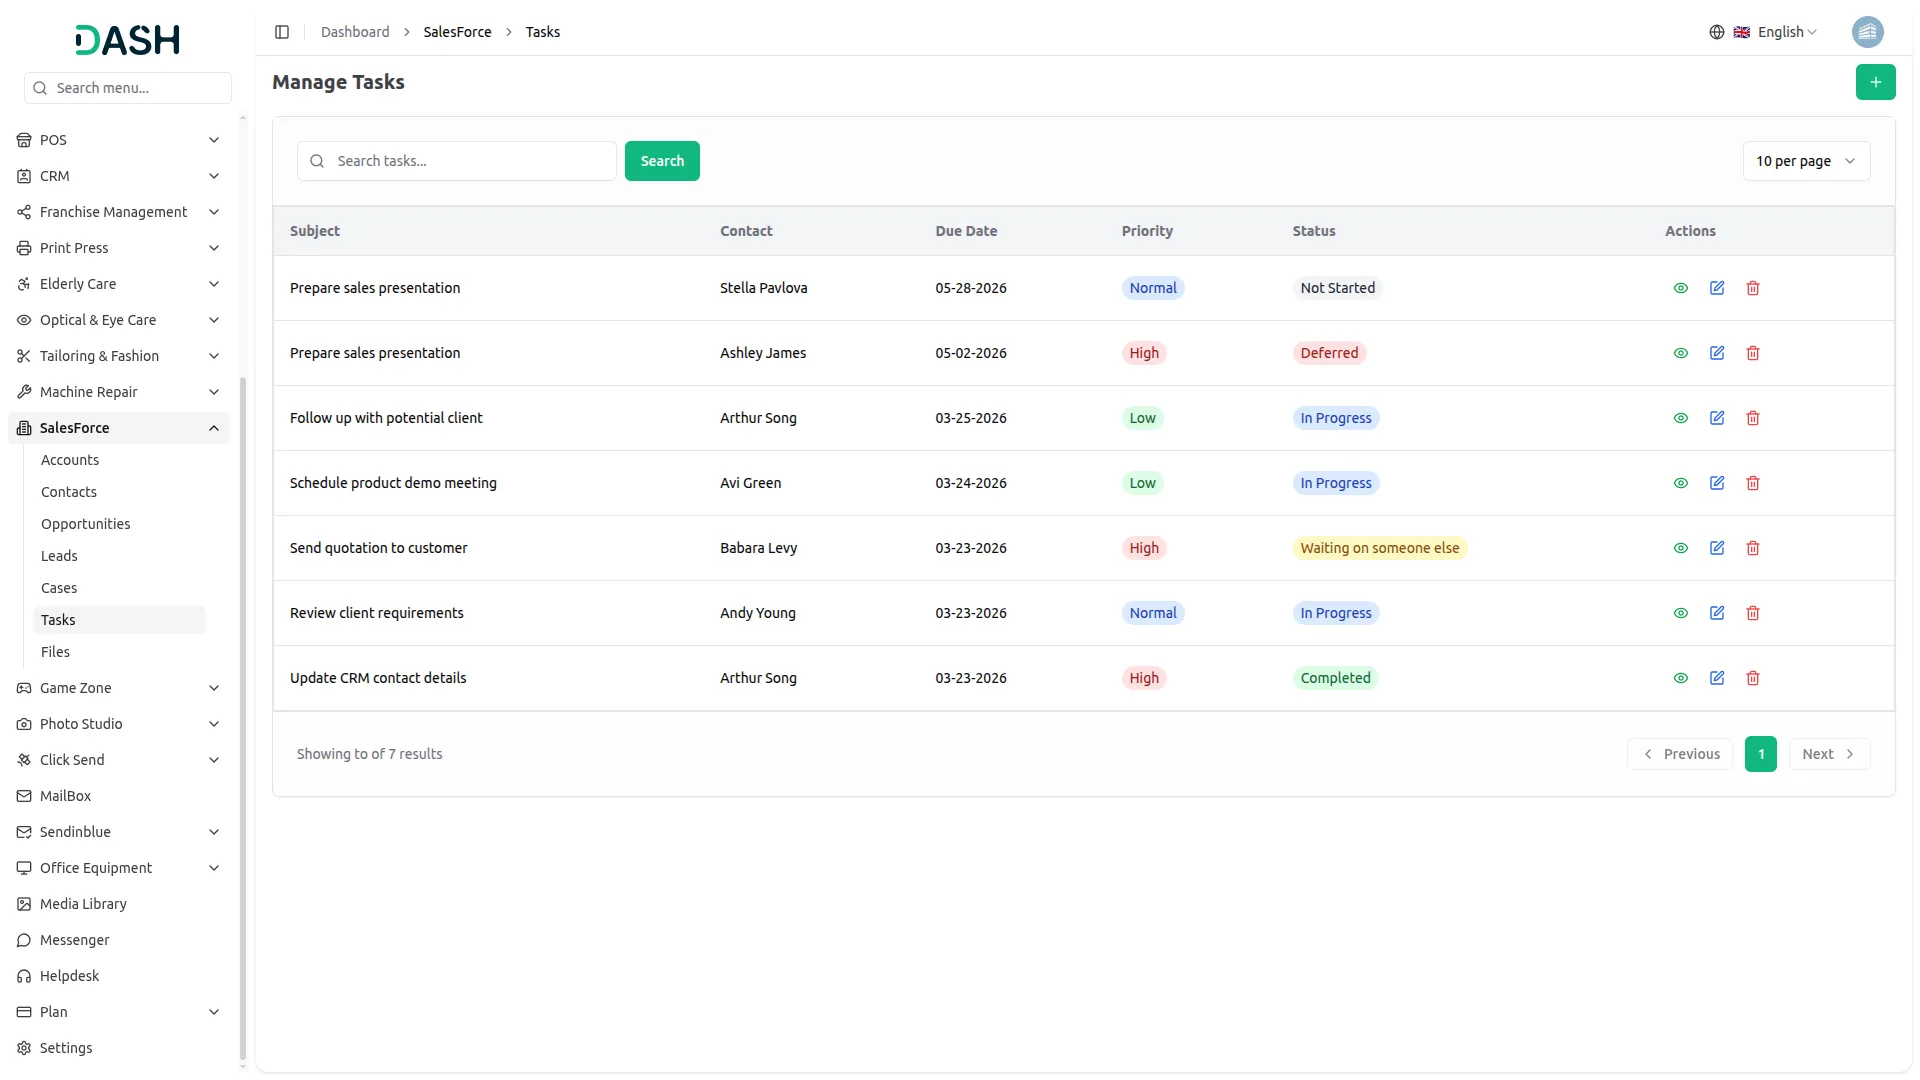The height and width of the screenshot is (1080, 1920).
Task: Expand the Game Zone menu
Action: [x=118, y=688]
